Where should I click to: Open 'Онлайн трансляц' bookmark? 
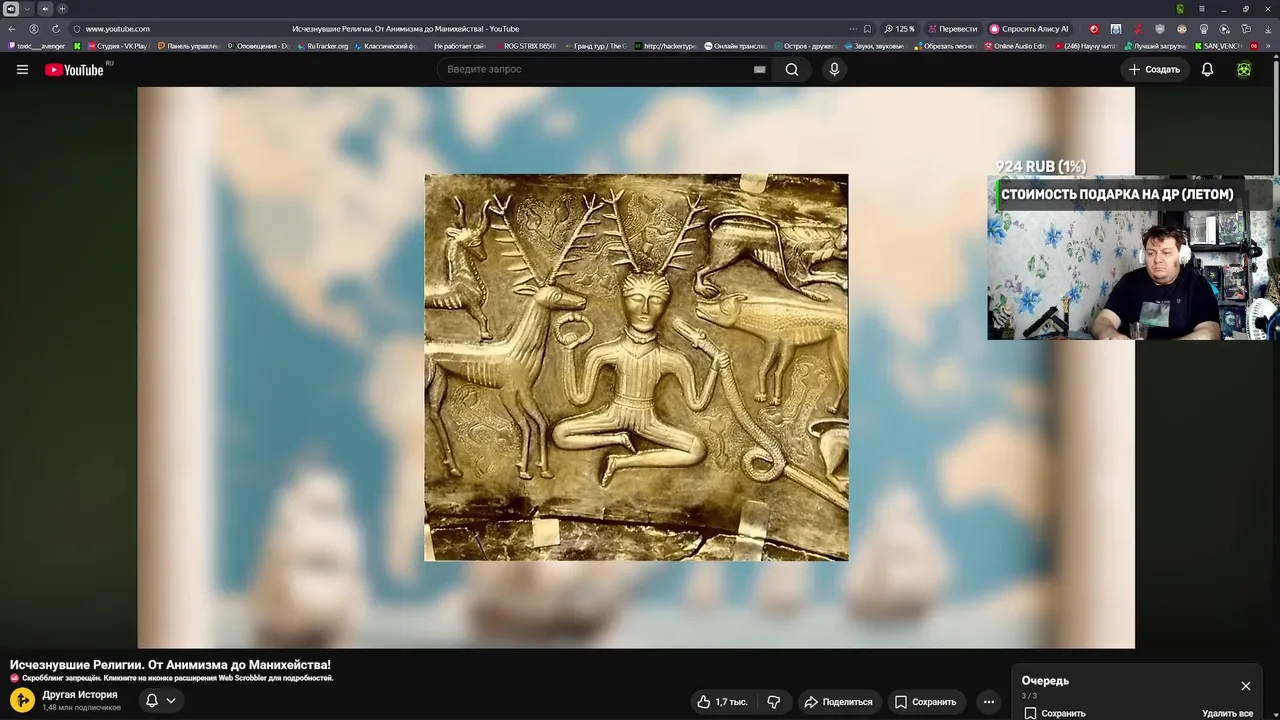[735, 46]
